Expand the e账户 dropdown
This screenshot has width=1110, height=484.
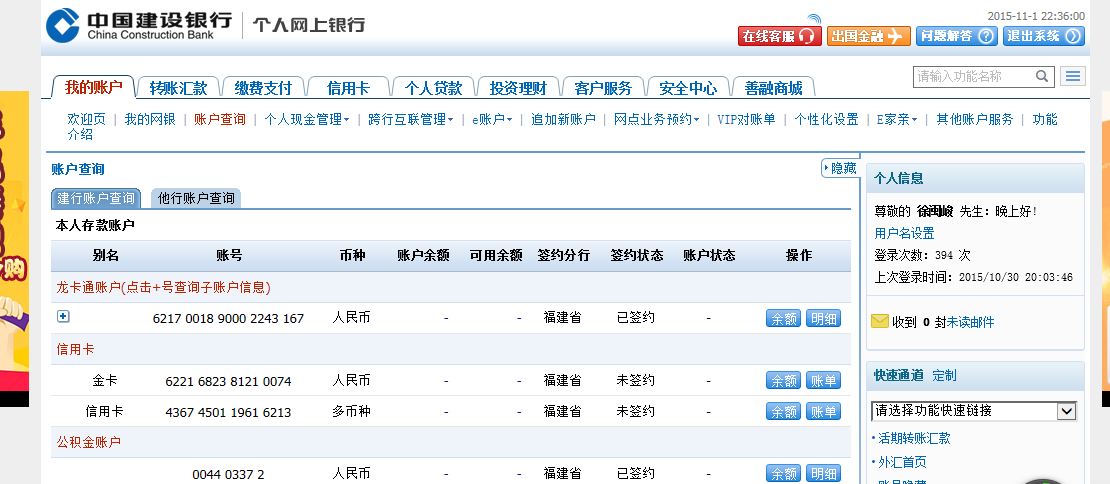pyautogui.click(x=492, y=120)
